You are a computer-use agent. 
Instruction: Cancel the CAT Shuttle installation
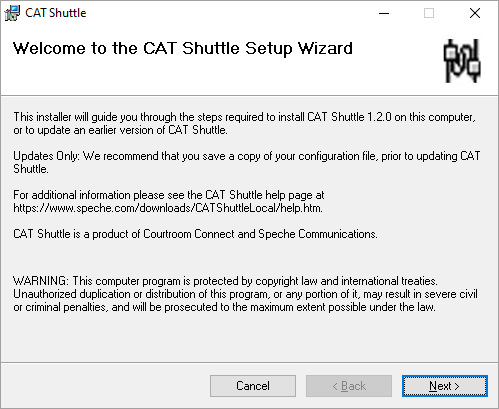(253, 386)
